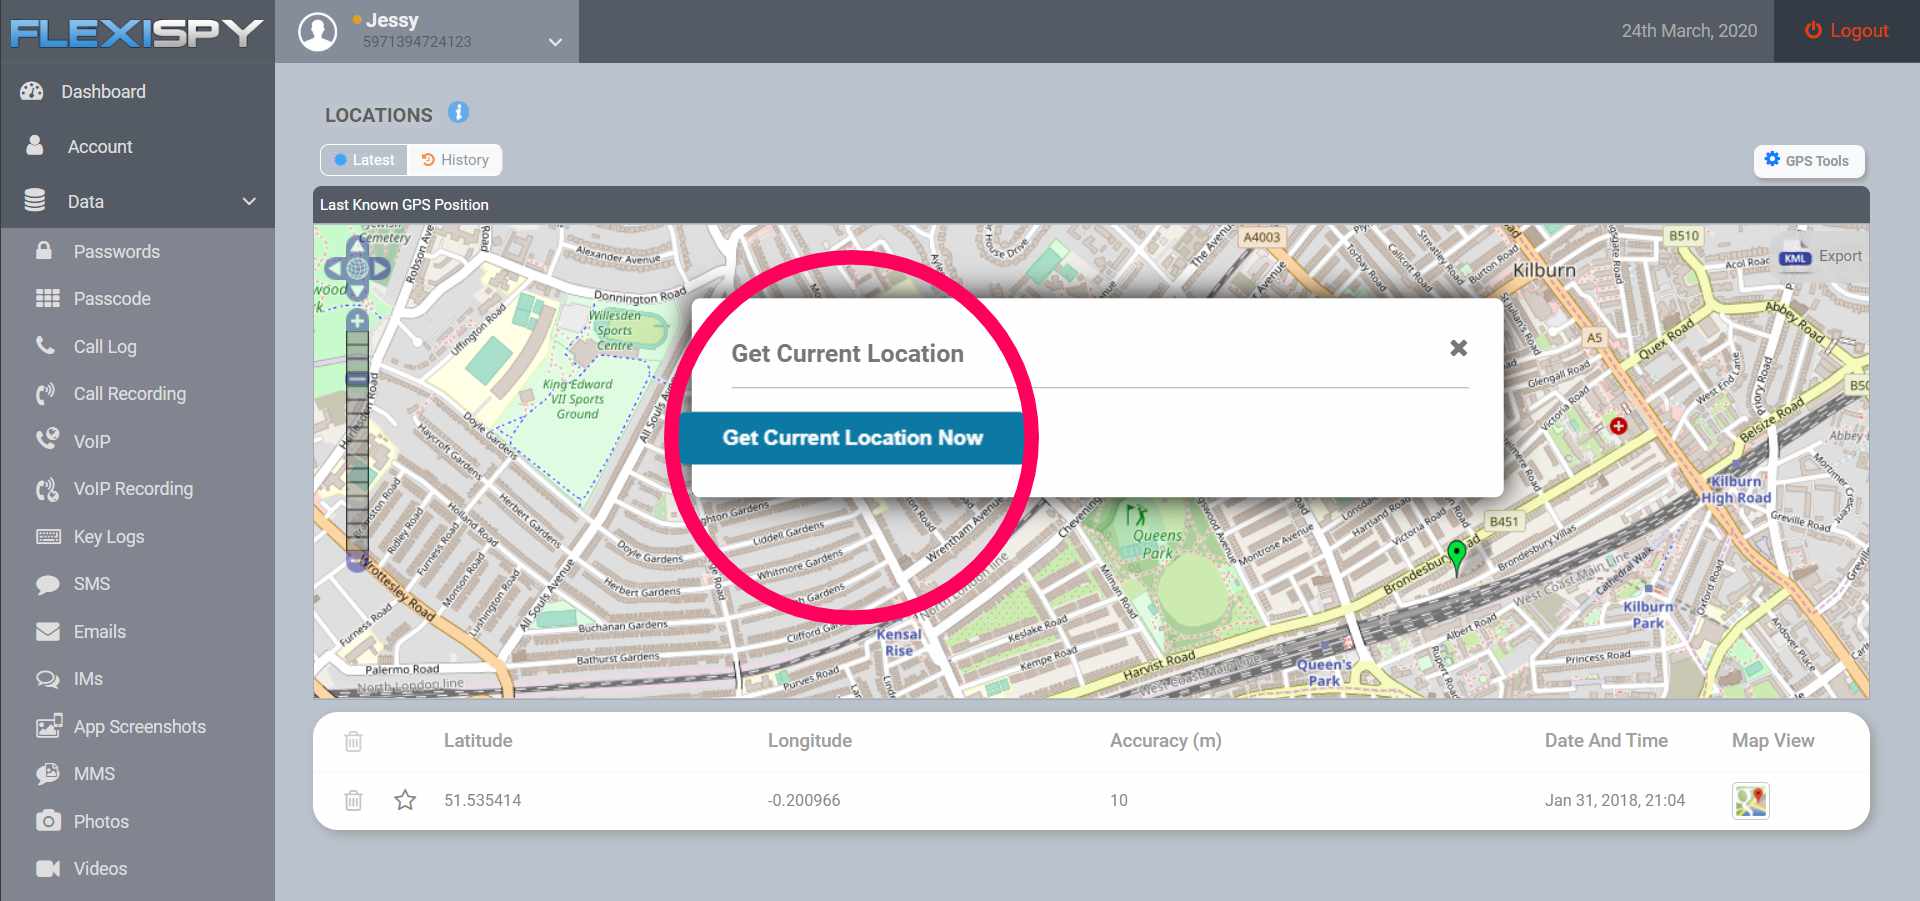Viewport: 1920px width, 901px height.
Task: Click the Map View column header
Action: (1773, 741)
